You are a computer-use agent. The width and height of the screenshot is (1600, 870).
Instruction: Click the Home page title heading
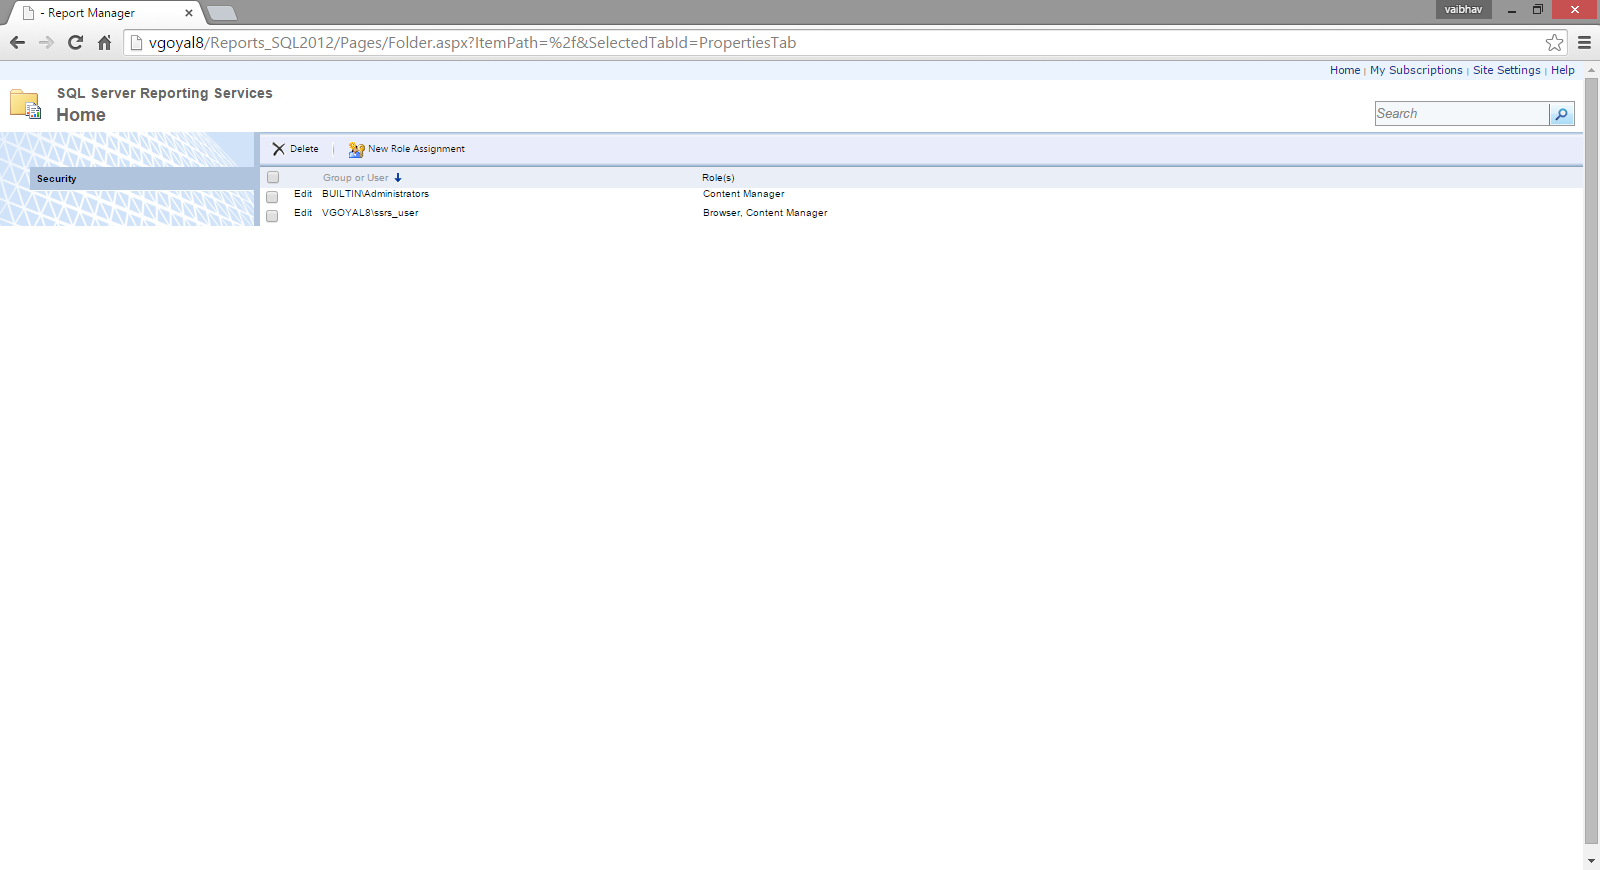(81, 115)
